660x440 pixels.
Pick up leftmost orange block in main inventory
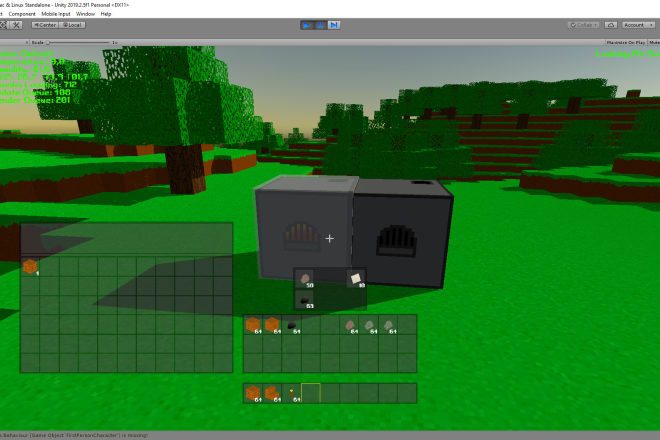[x=253, y=325]
